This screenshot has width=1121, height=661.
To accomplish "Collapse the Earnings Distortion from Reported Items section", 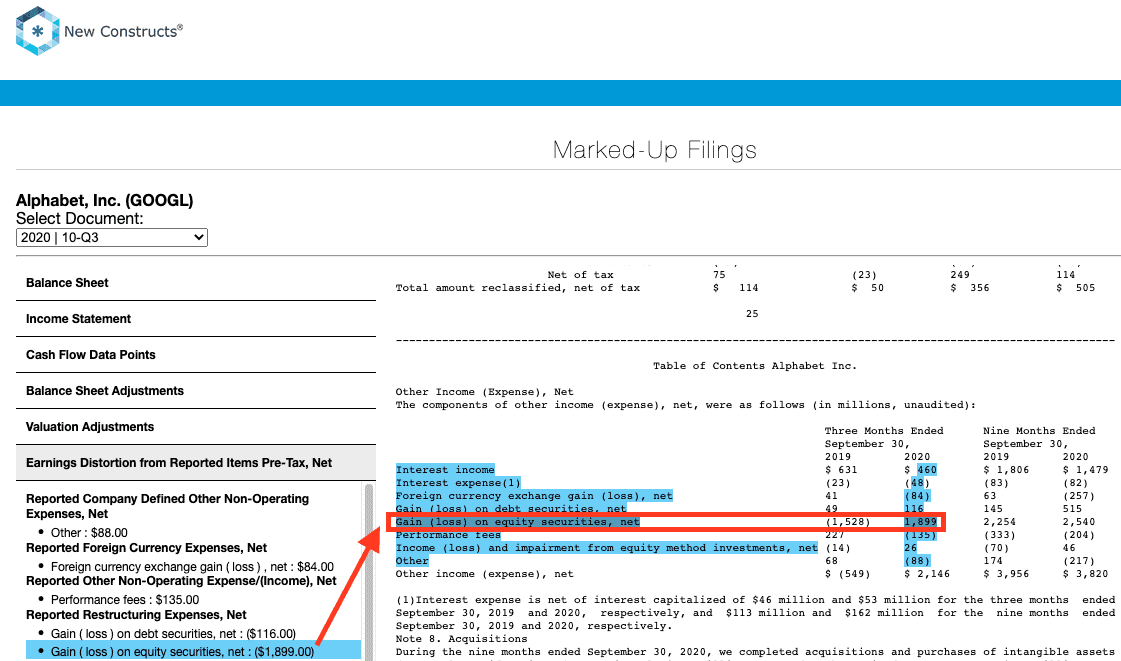I will [196, 463].
